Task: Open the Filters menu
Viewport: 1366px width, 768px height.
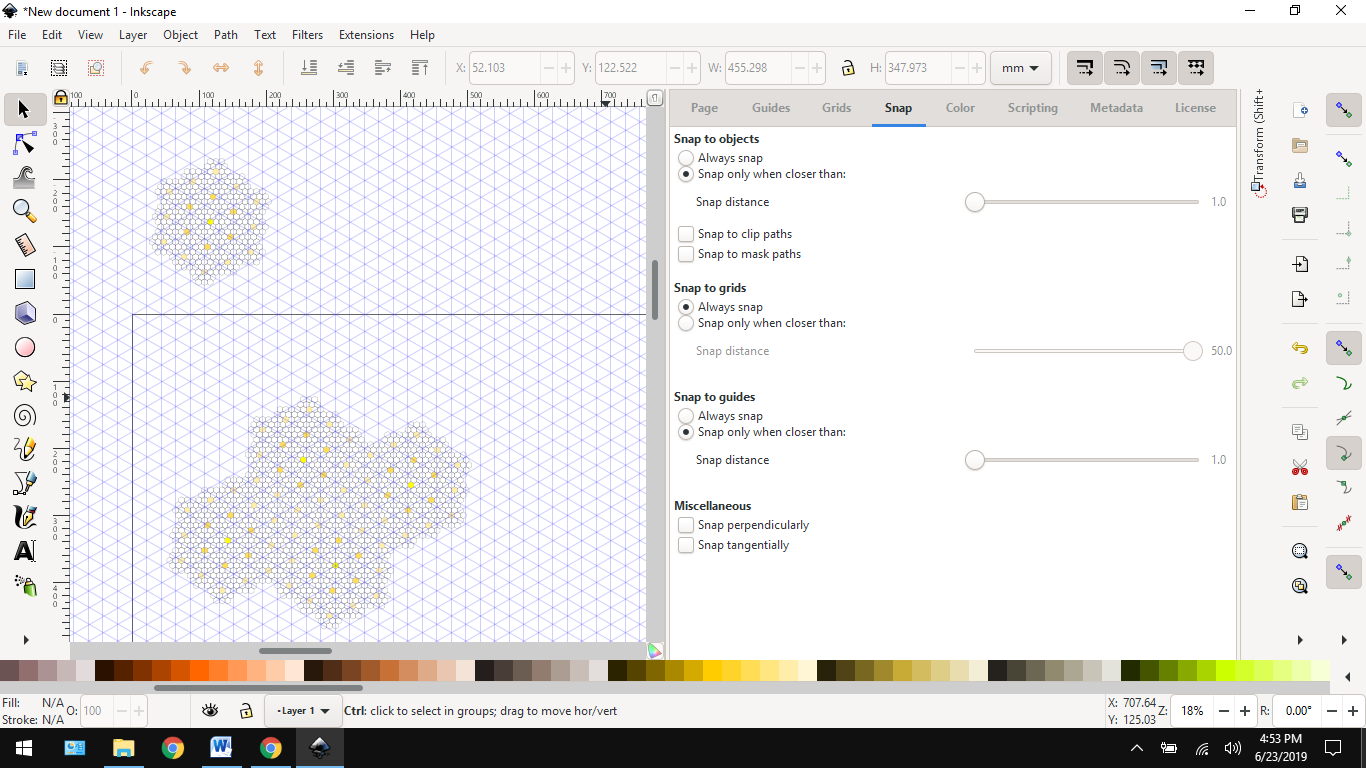Action: point(308,34)
